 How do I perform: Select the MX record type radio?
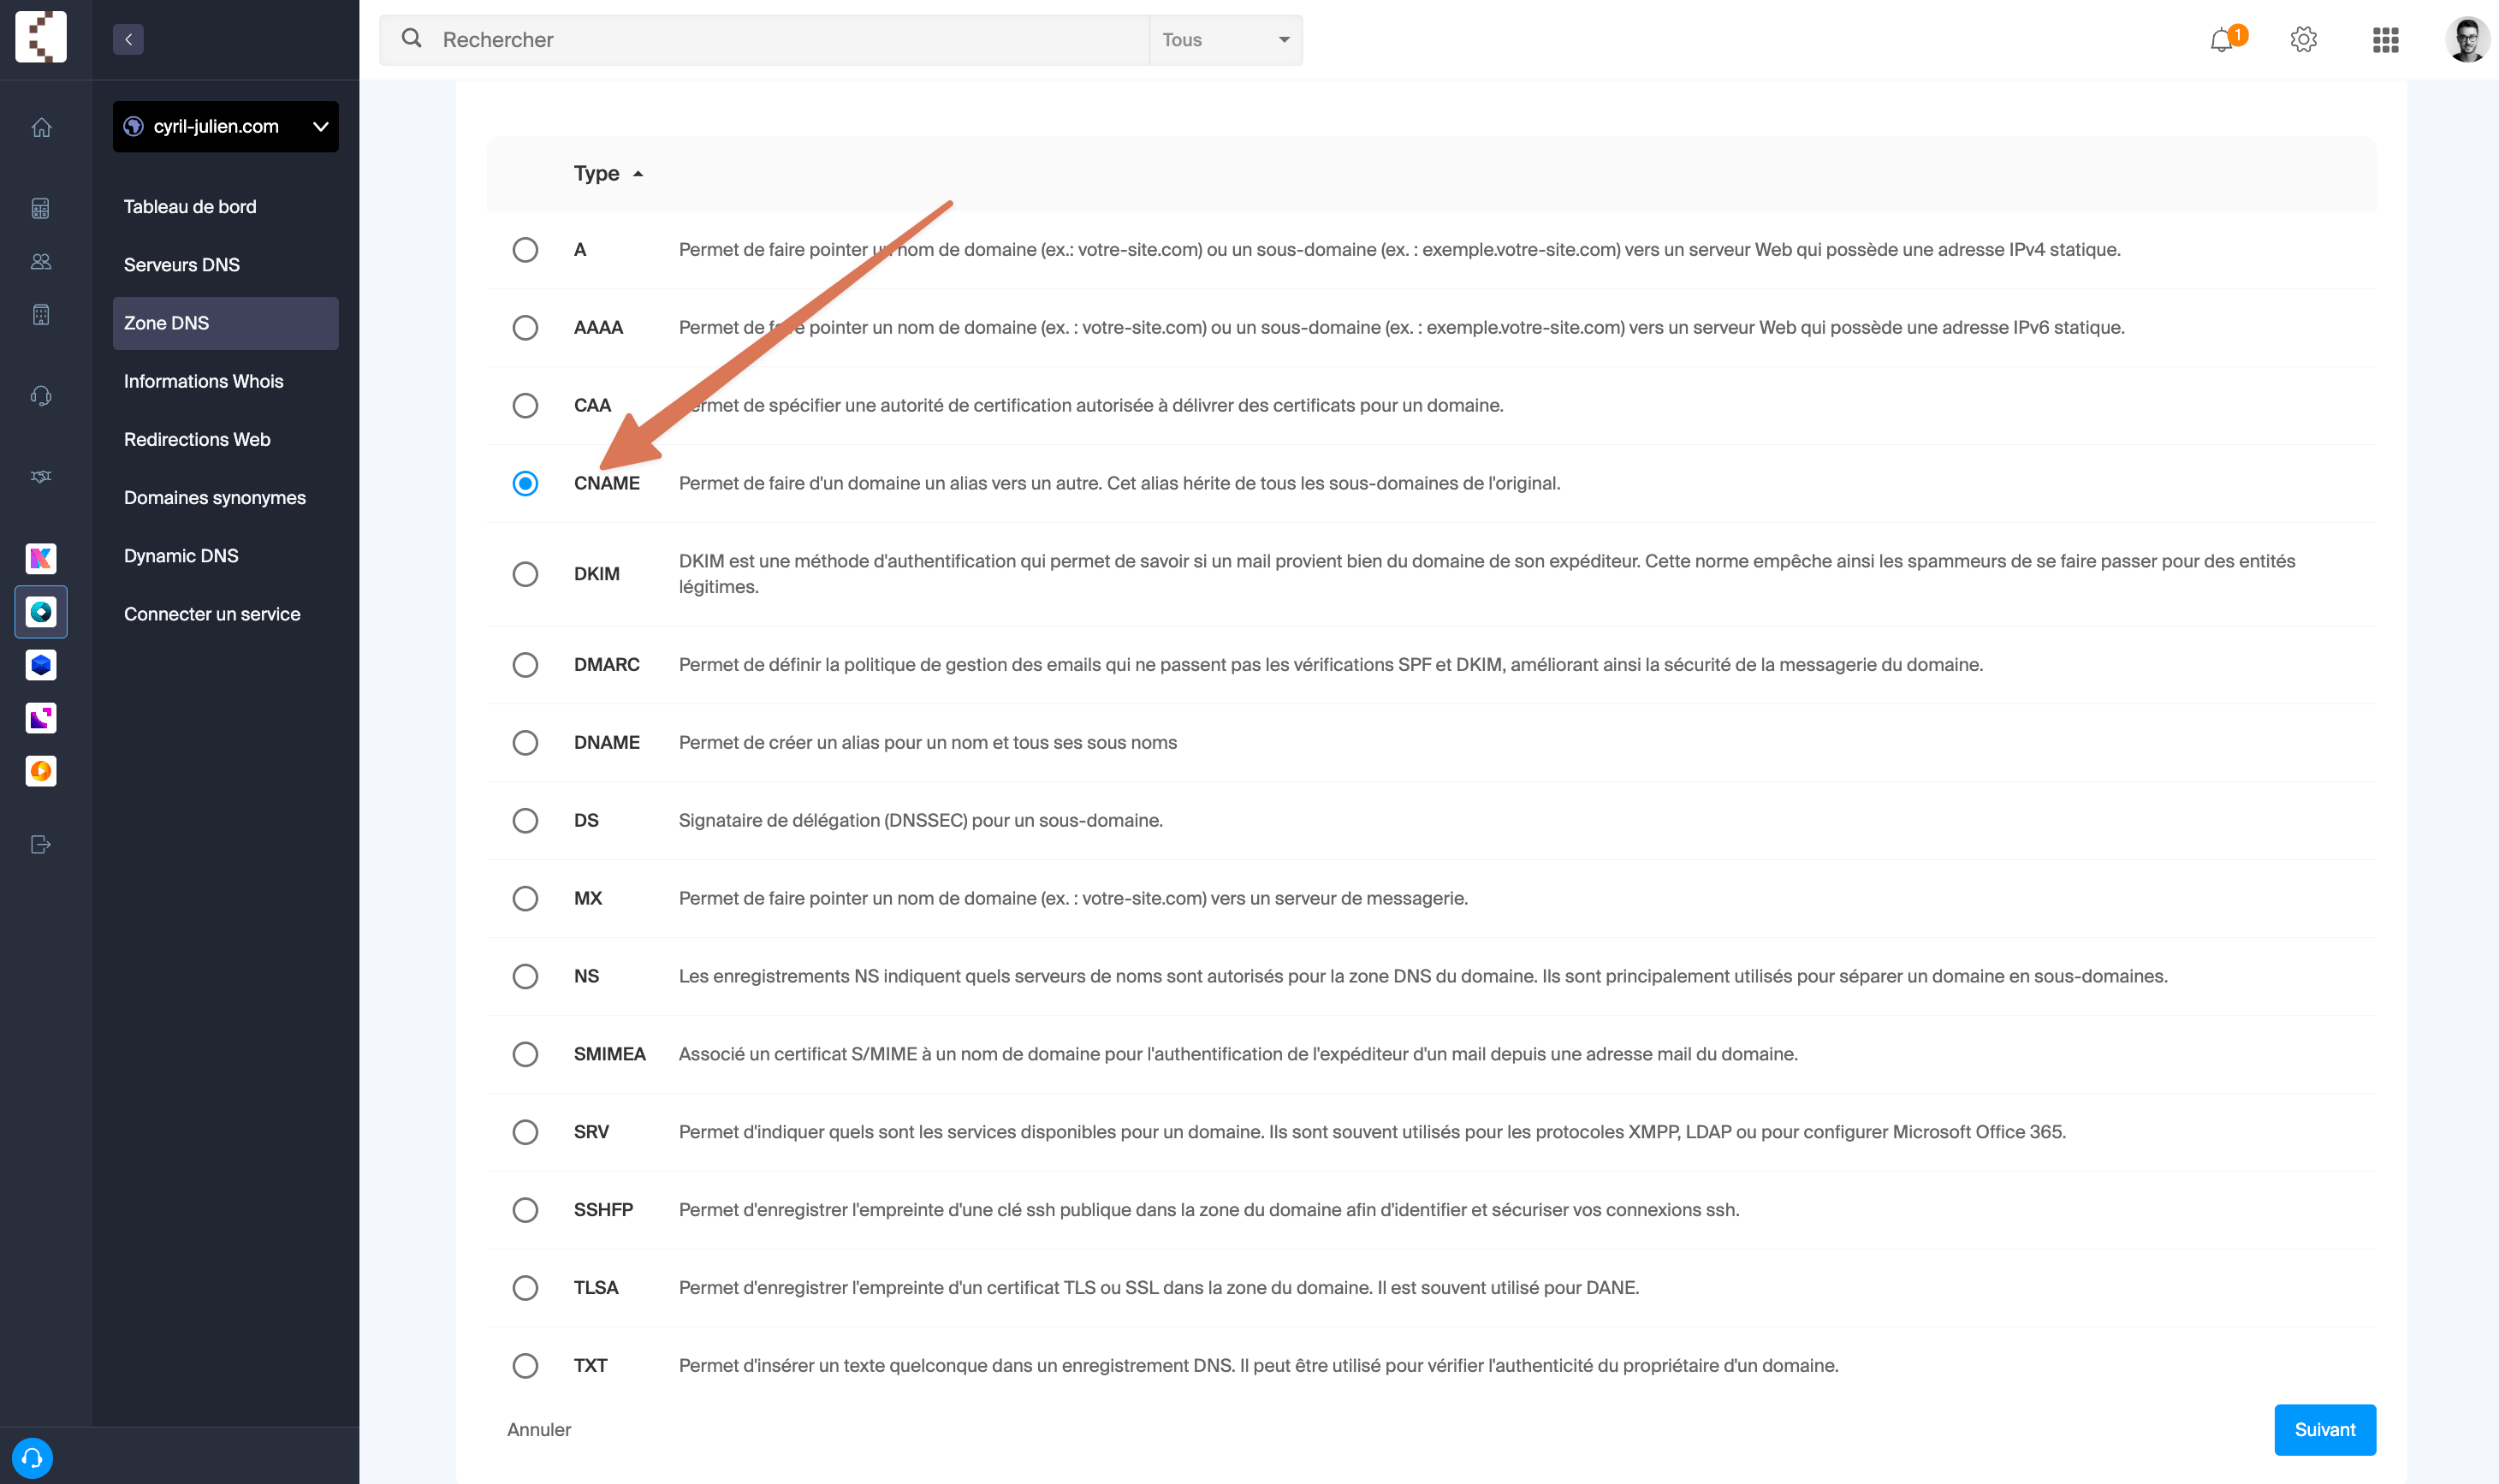click(525, 898)
